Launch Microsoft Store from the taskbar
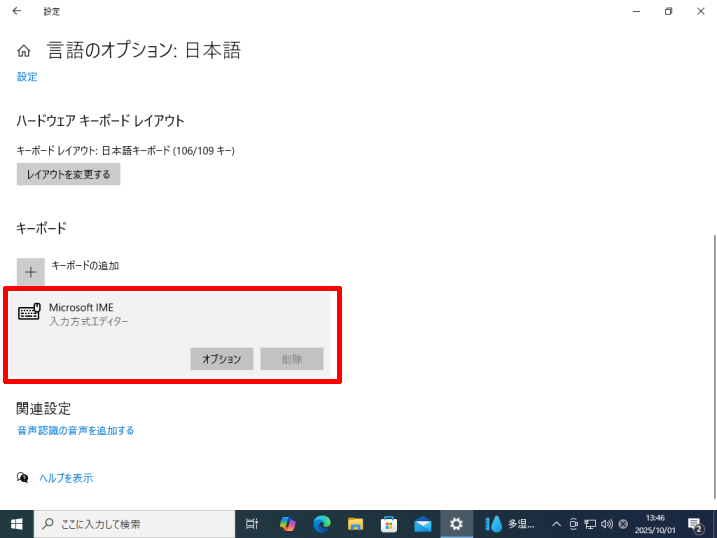This screenshot has height=538, width=717. click(x=389, y=523)
